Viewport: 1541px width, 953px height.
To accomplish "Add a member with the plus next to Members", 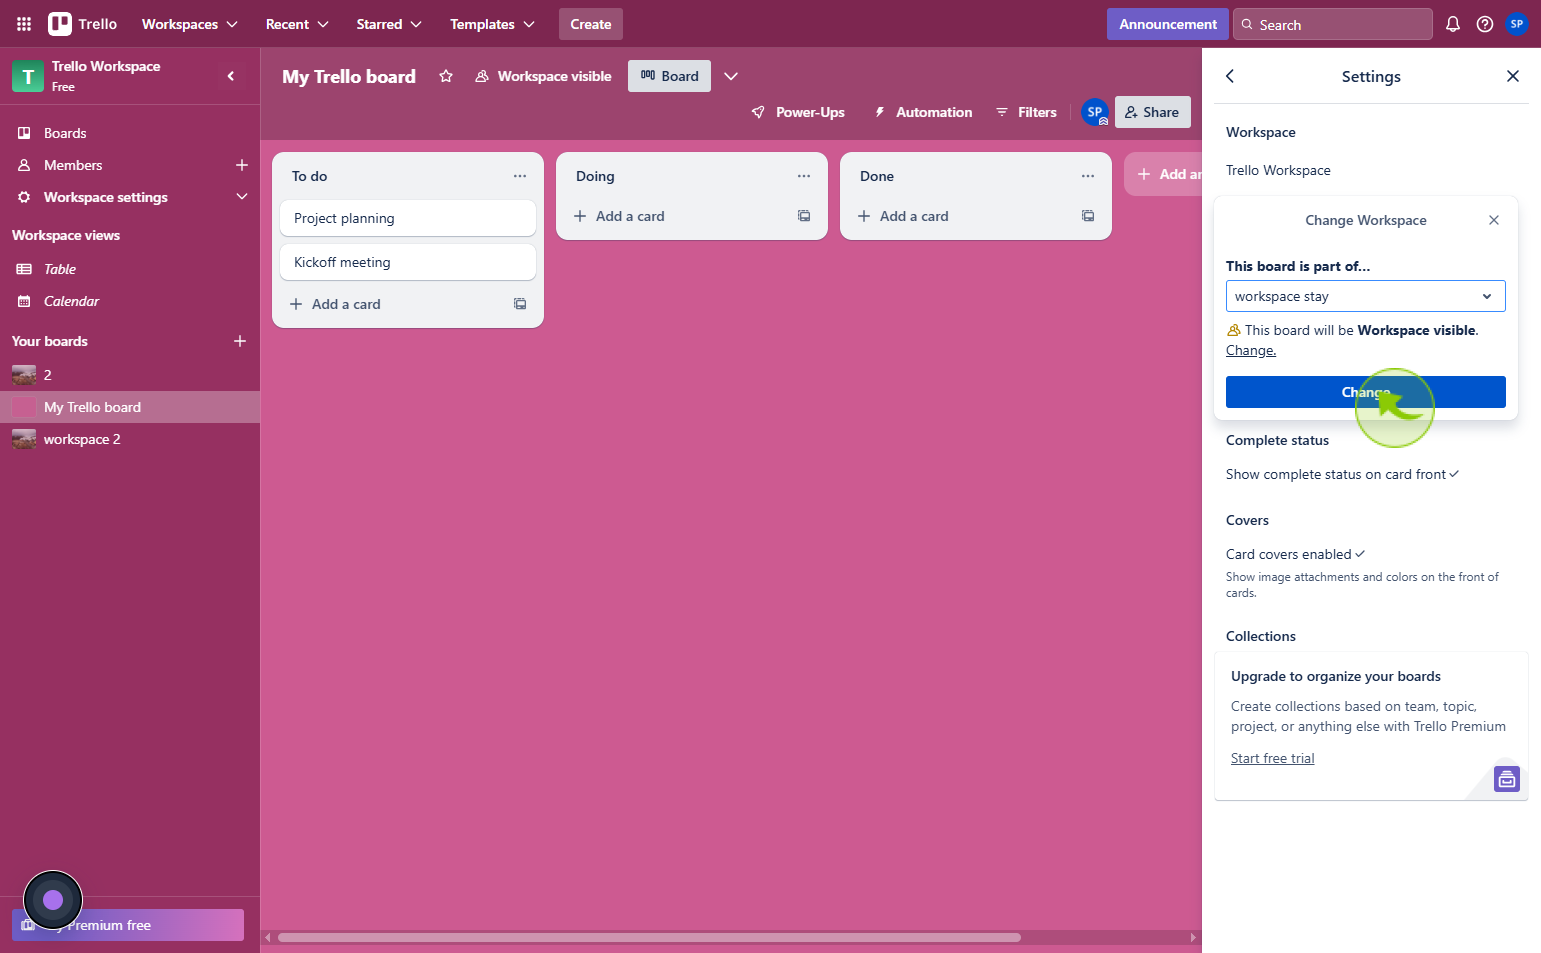I will click(241, 165).
